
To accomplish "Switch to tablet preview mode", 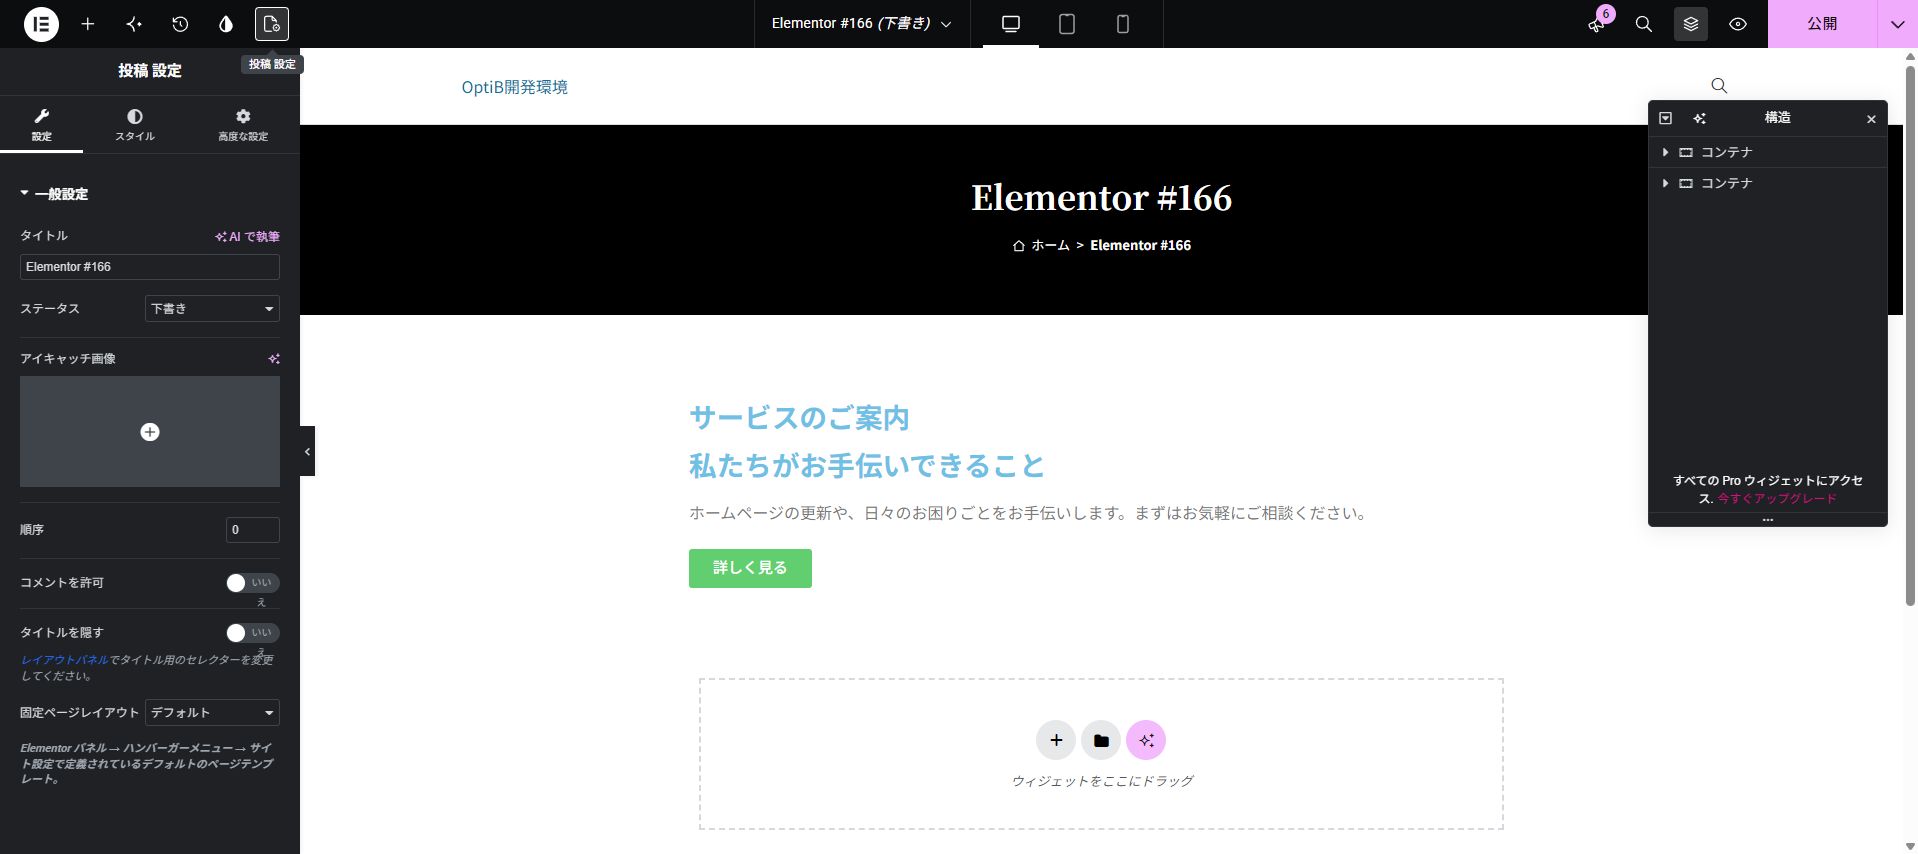I will click(x=1067, y=24).
